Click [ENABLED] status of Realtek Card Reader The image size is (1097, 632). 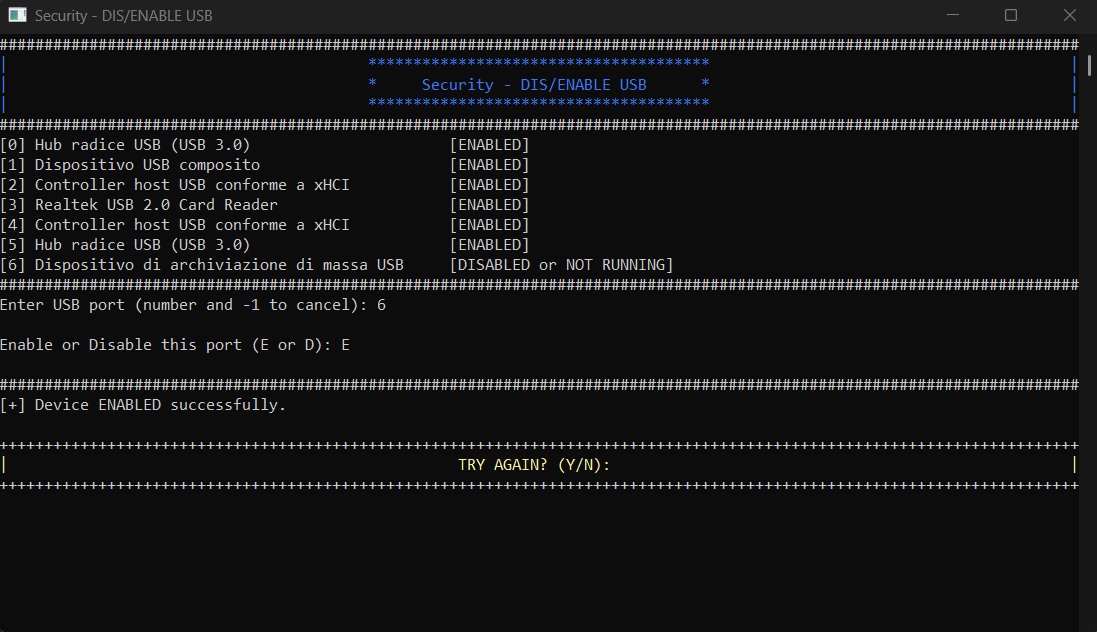click(x=489, y=205)
